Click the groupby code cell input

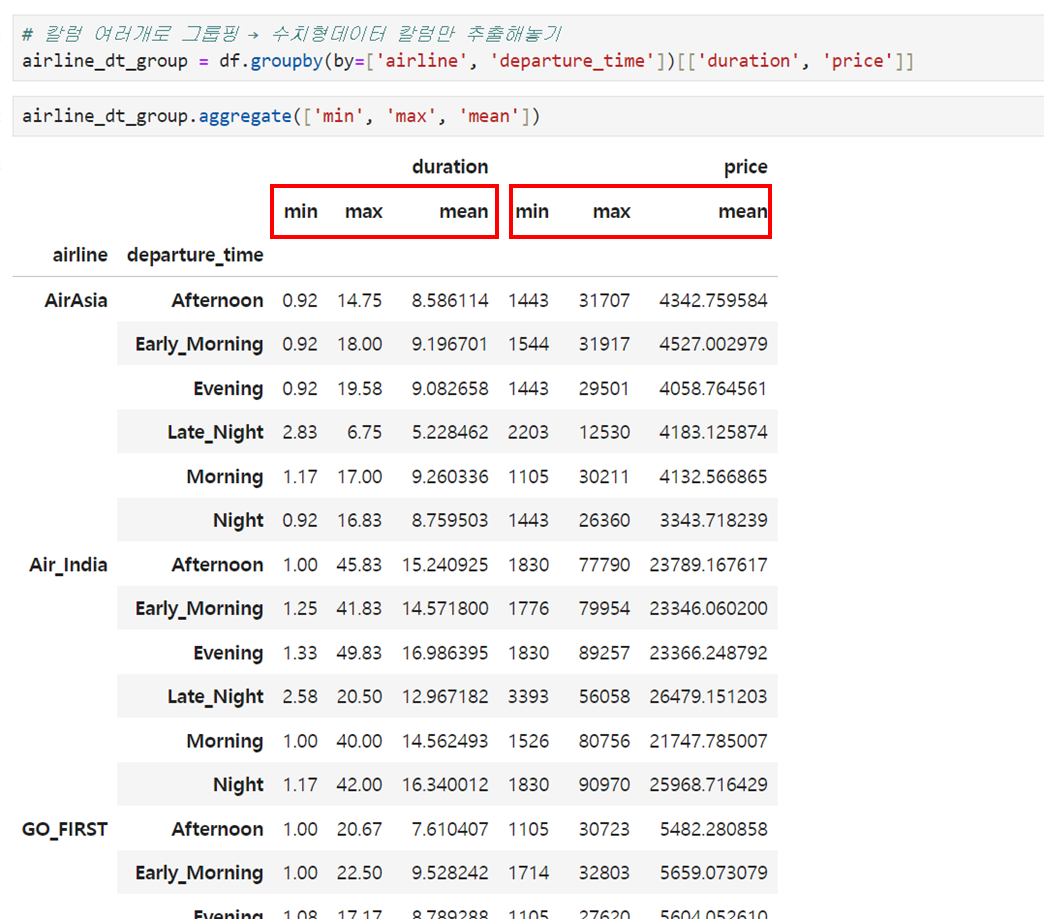pos(528,48)
